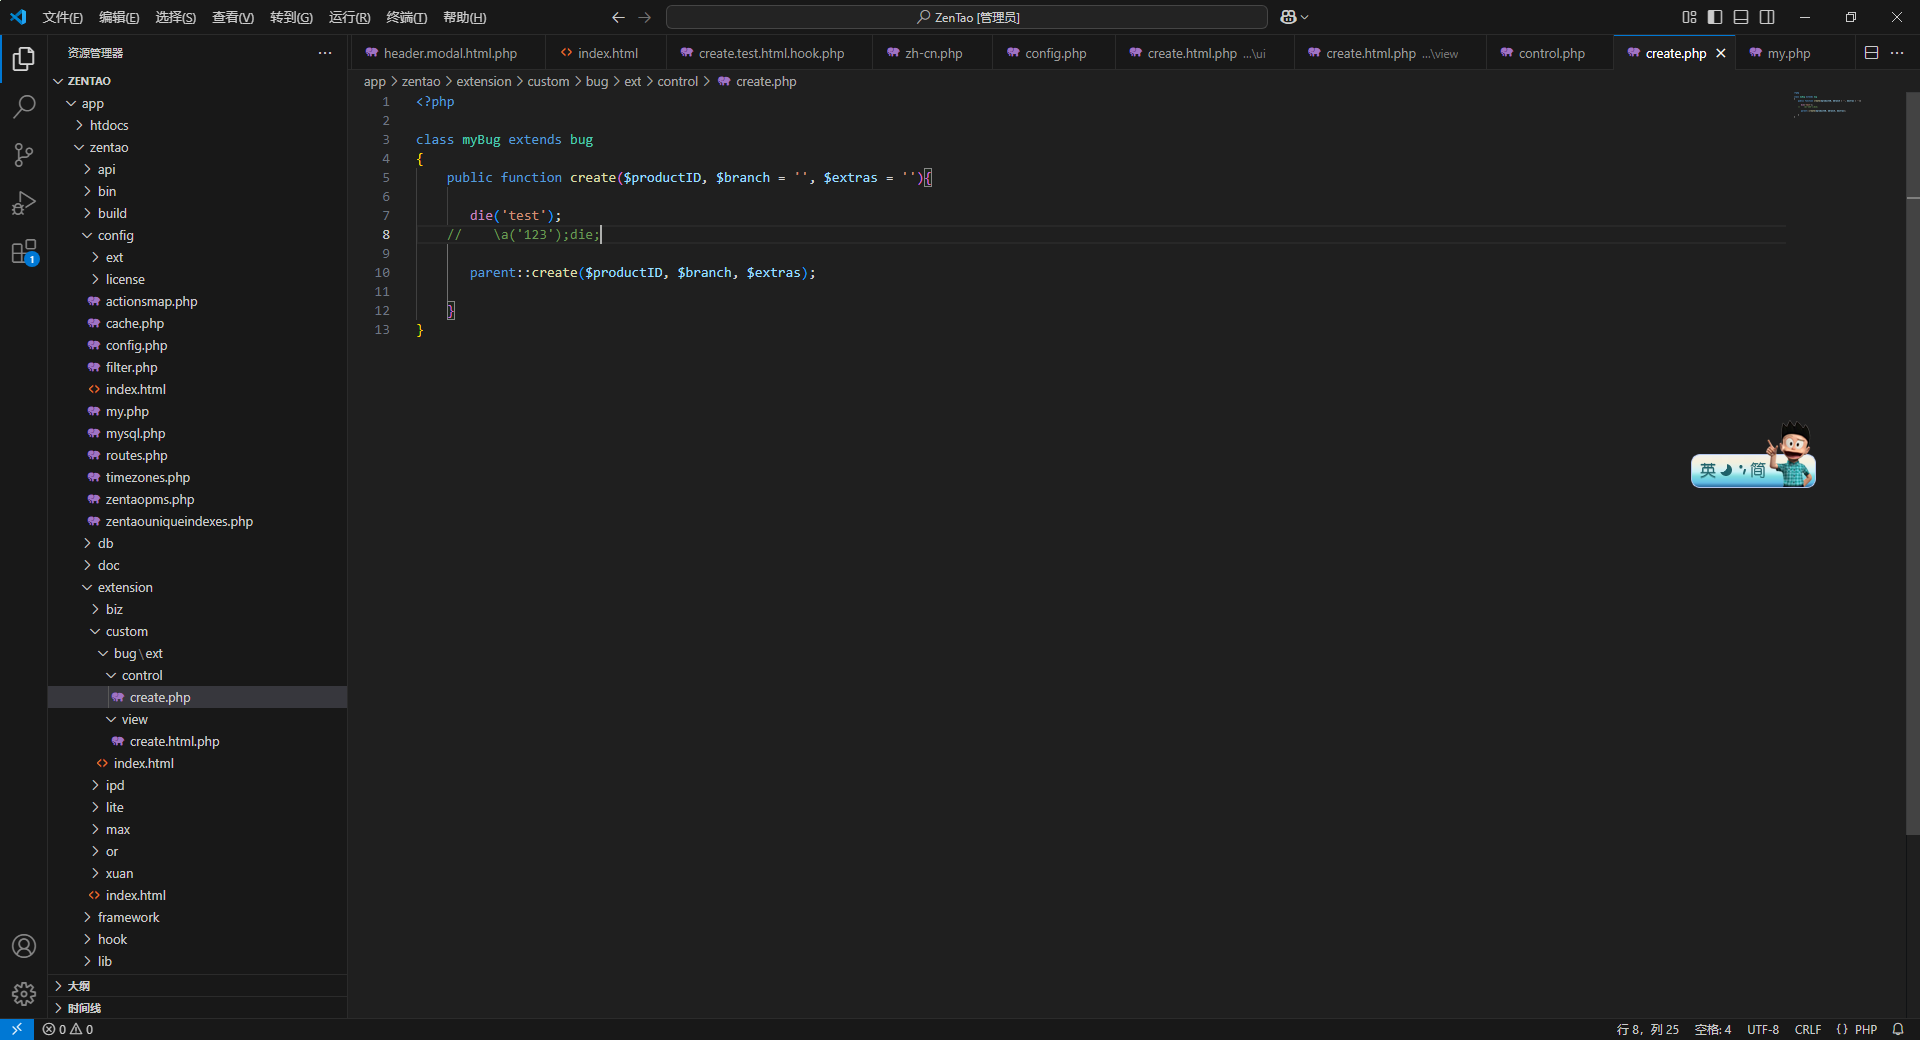Click the split editor right icon
Screen dimensions: 1920x1040
(x=1871, y=53)
